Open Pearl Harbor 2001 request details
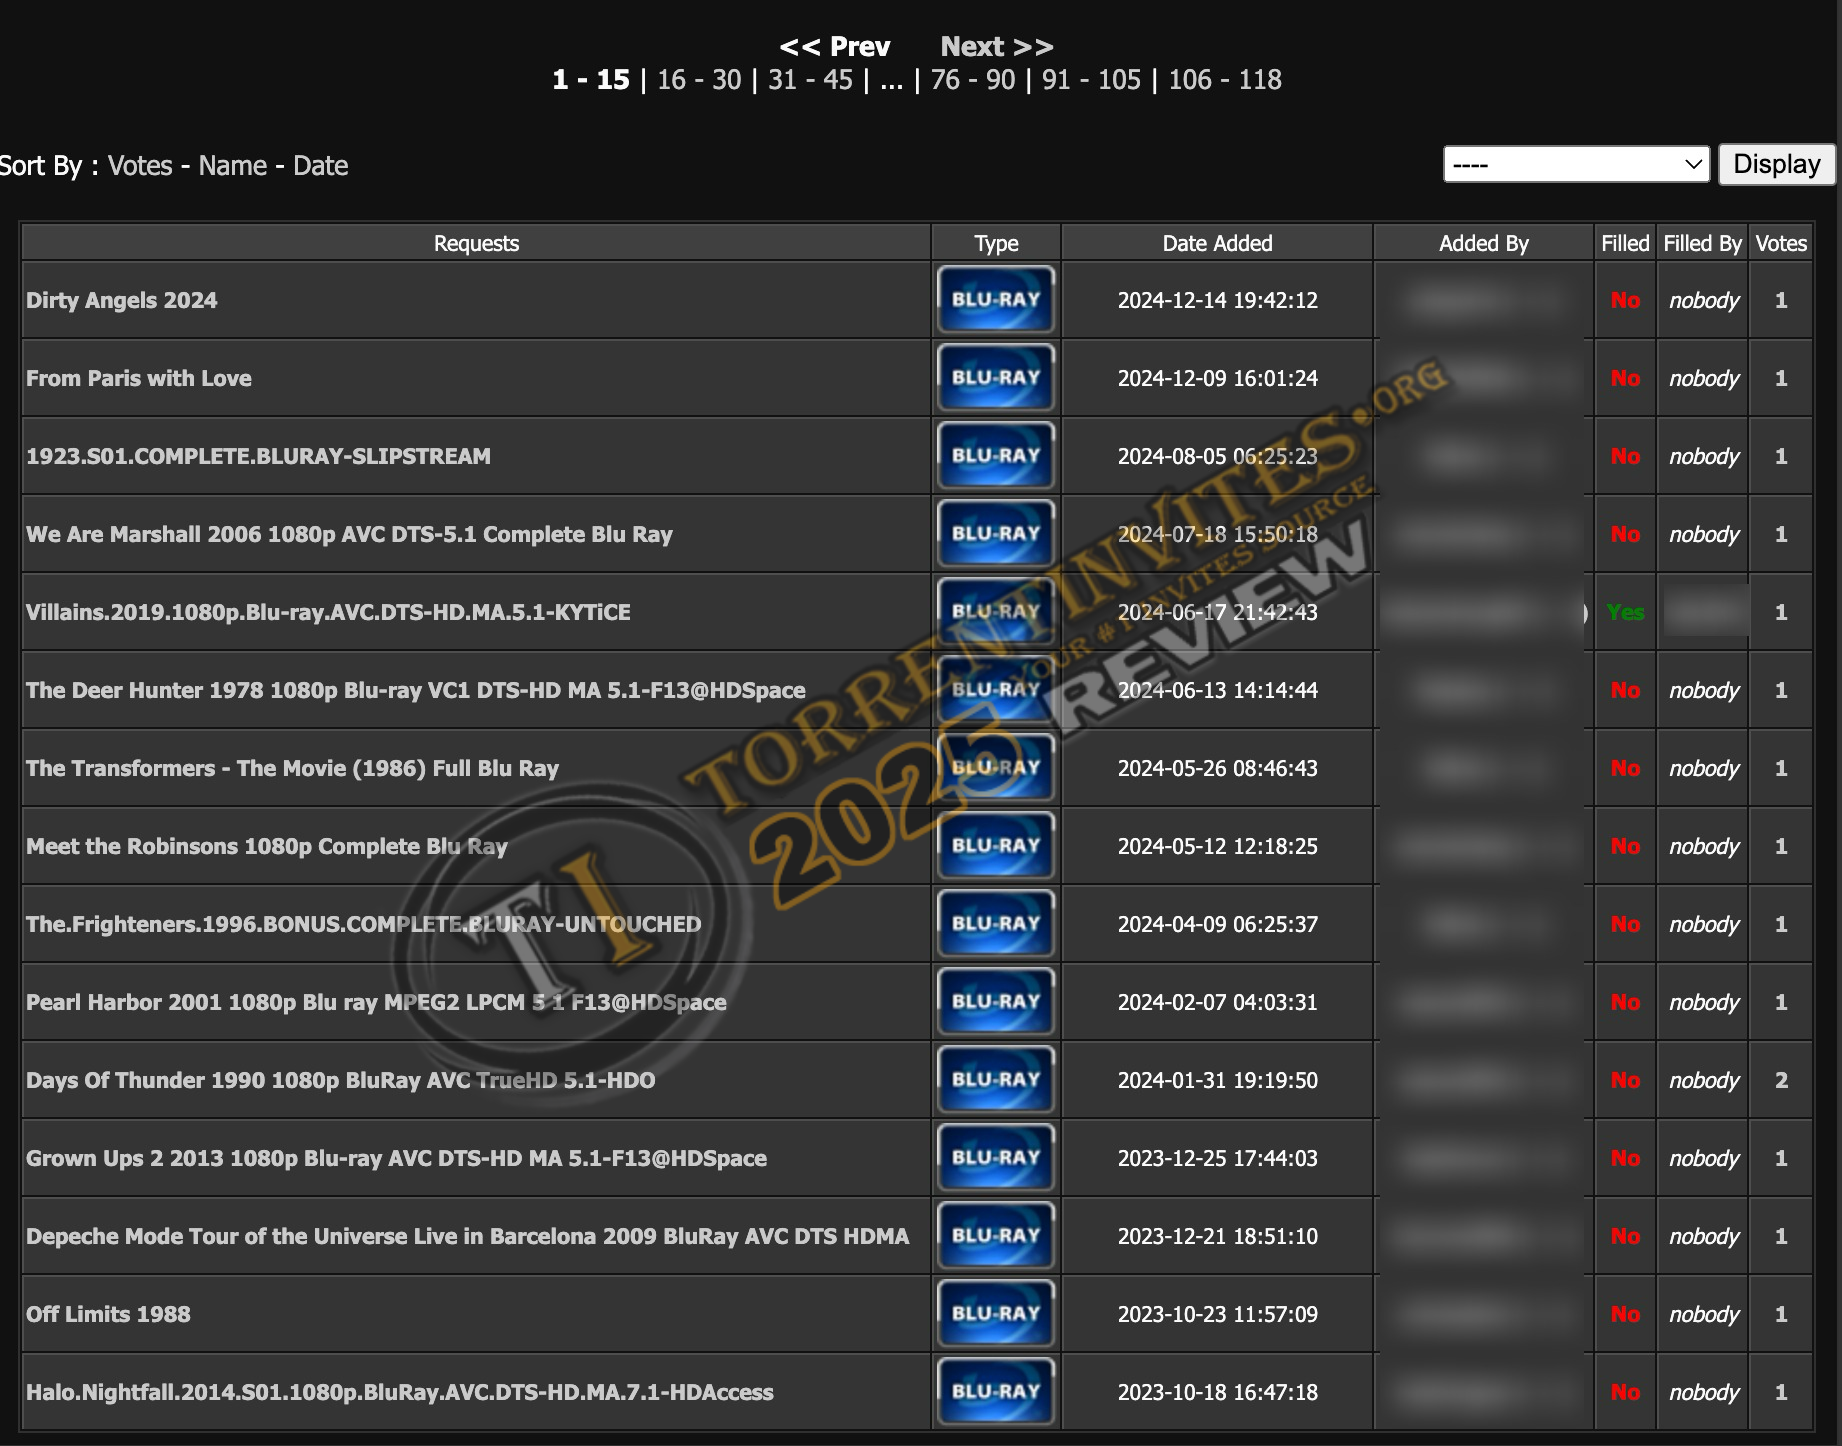 (376, 1002)
